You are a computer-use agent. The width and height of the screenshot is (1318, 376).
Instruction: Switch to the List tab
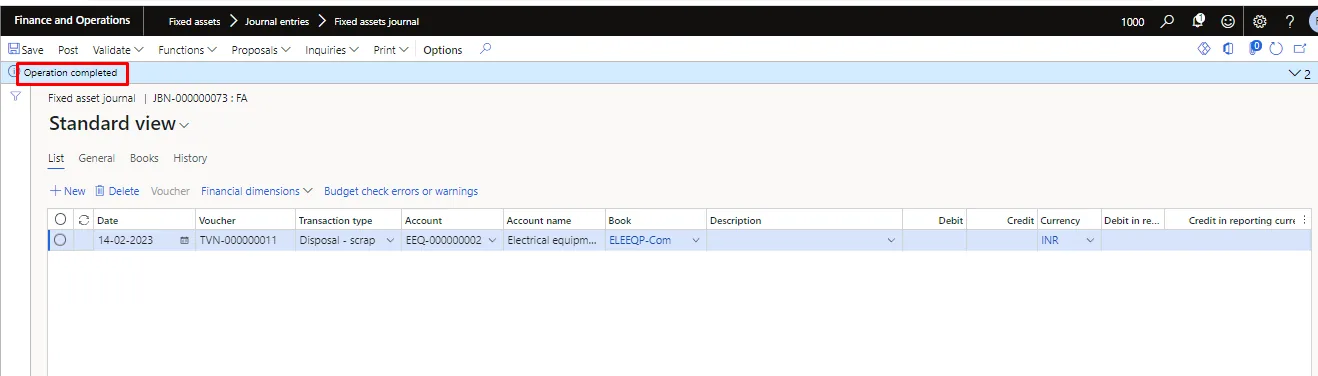pos(56,158)
